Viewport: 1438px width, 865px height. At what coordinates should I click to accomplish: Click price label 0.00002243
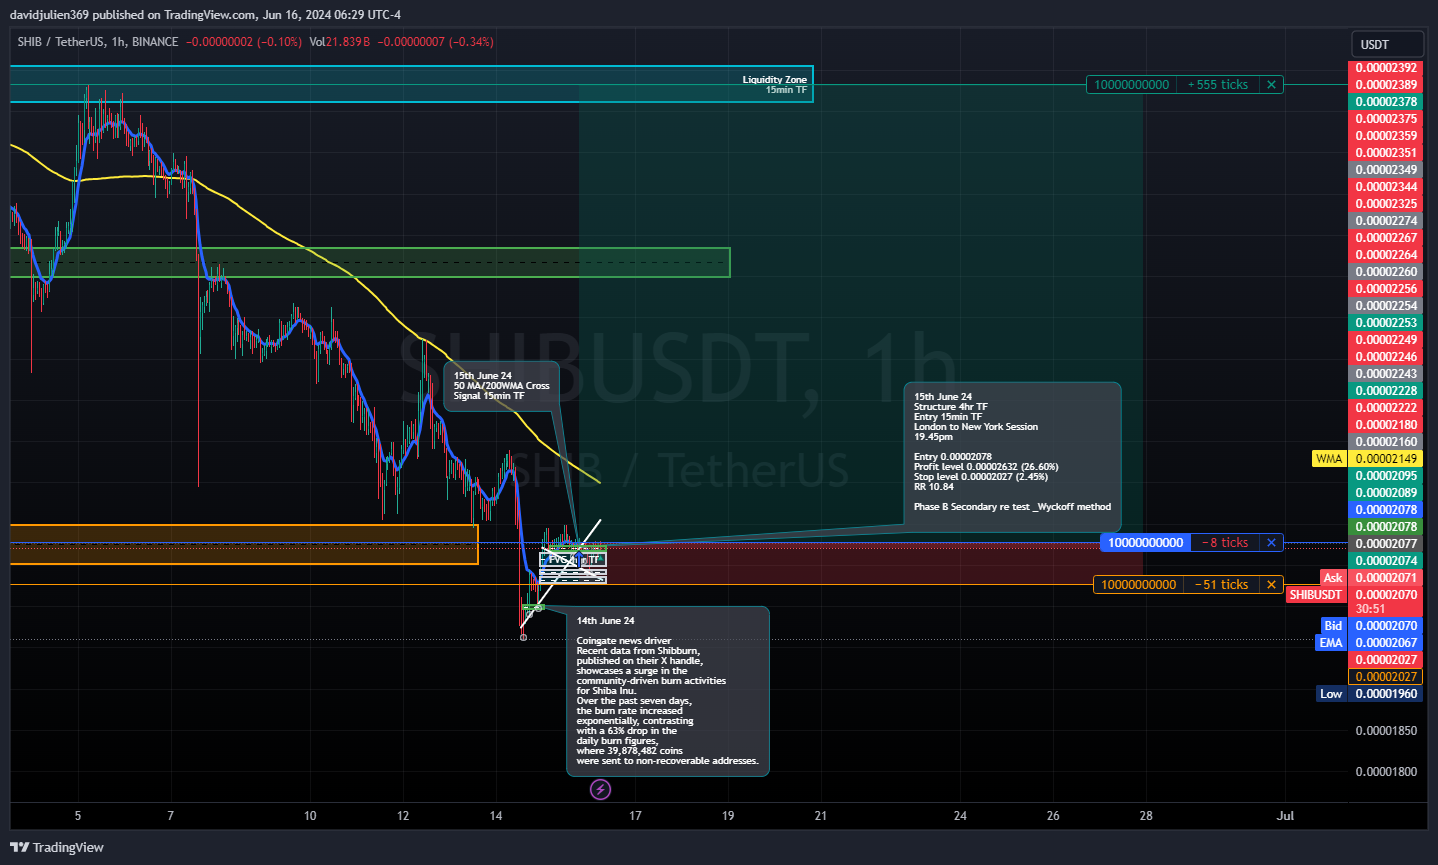1386,374
